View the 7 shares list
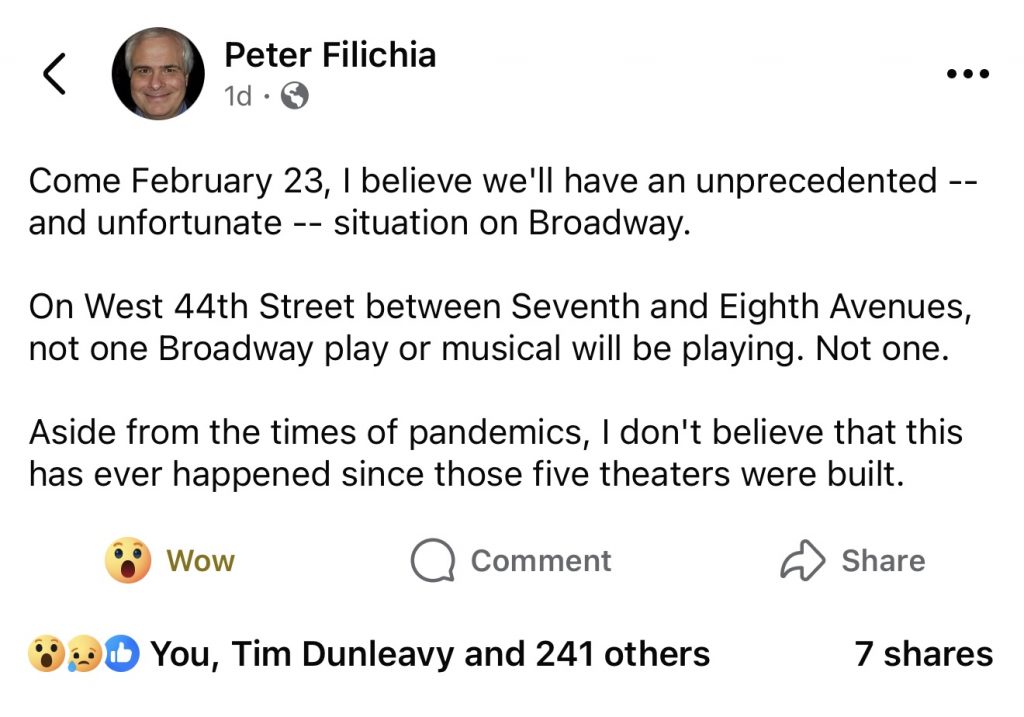1024x717 pixels. click(924, 655)
